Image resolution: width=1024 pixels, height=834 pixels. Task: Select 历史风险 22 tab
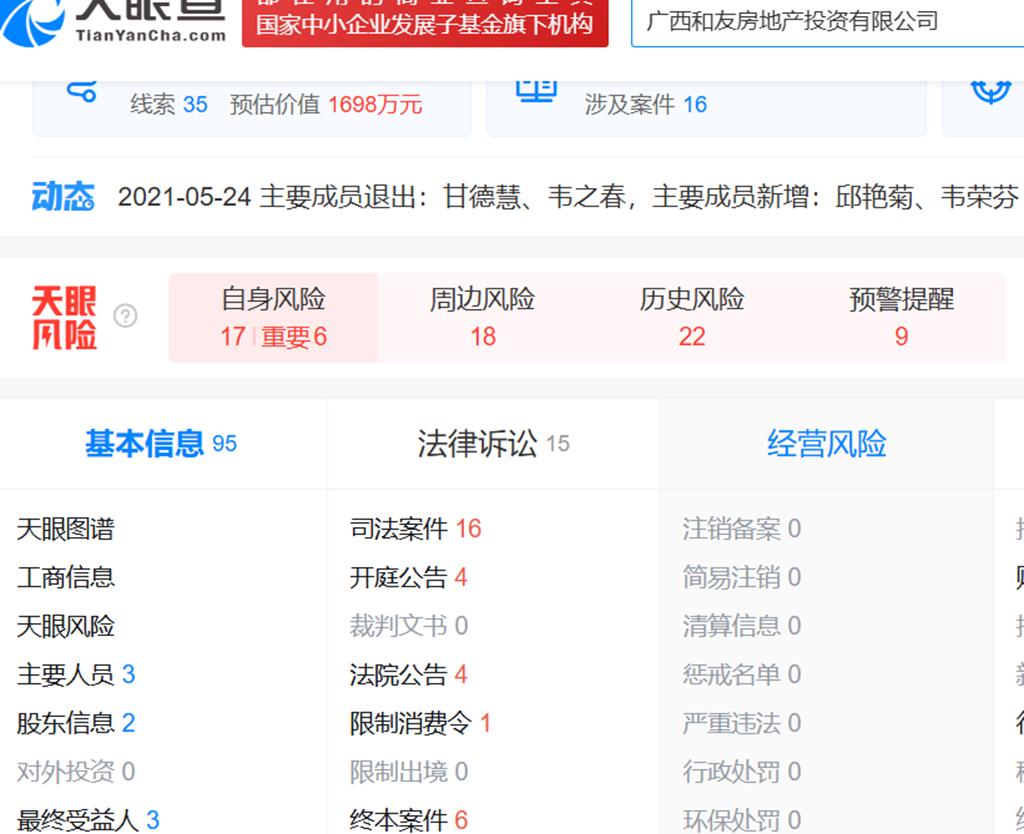coord(692,318)
